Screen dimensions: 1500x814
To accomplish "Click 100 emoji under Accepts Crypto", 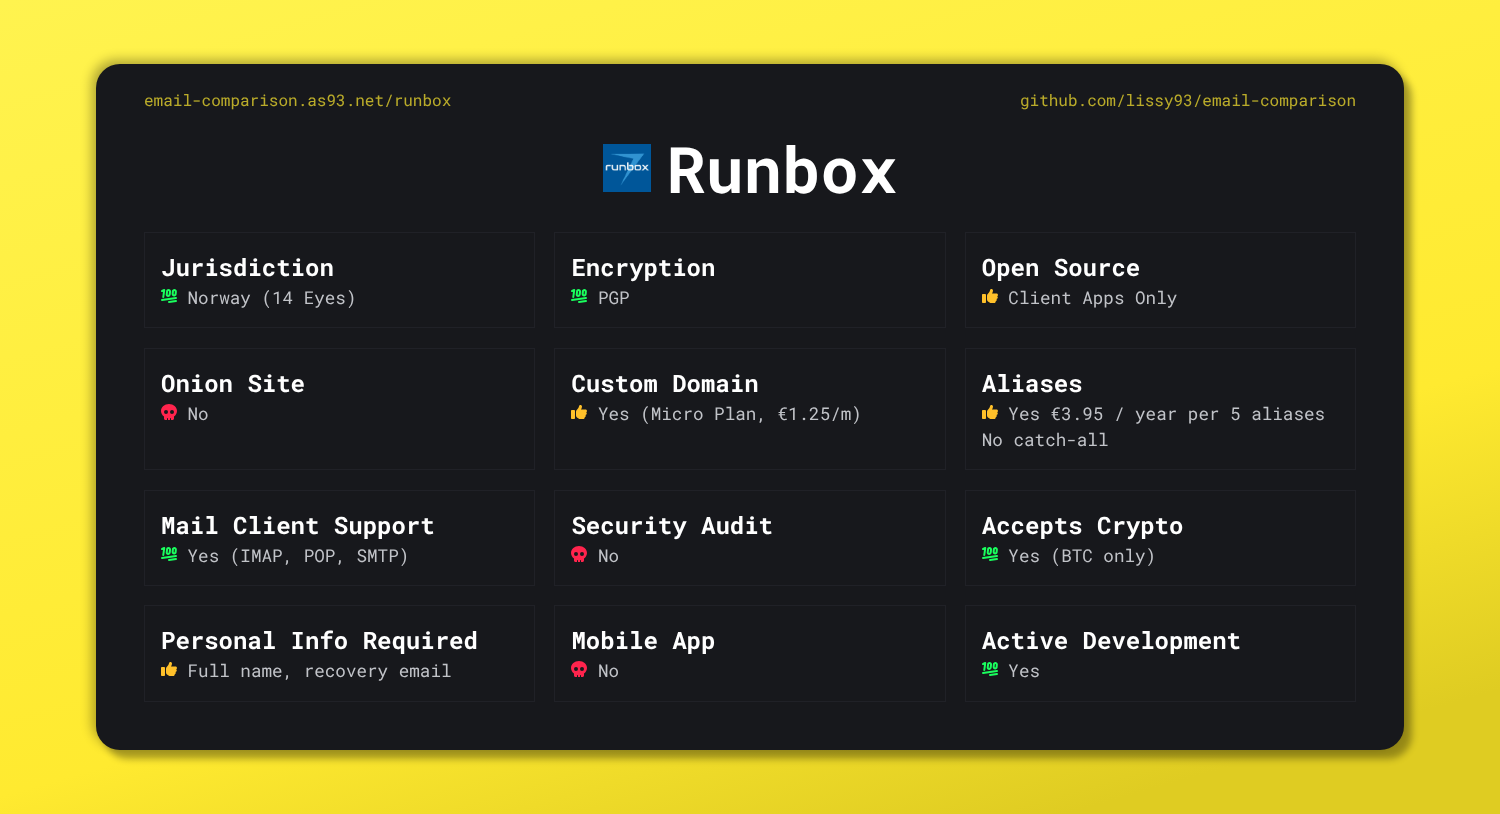I will coord(990,554).
